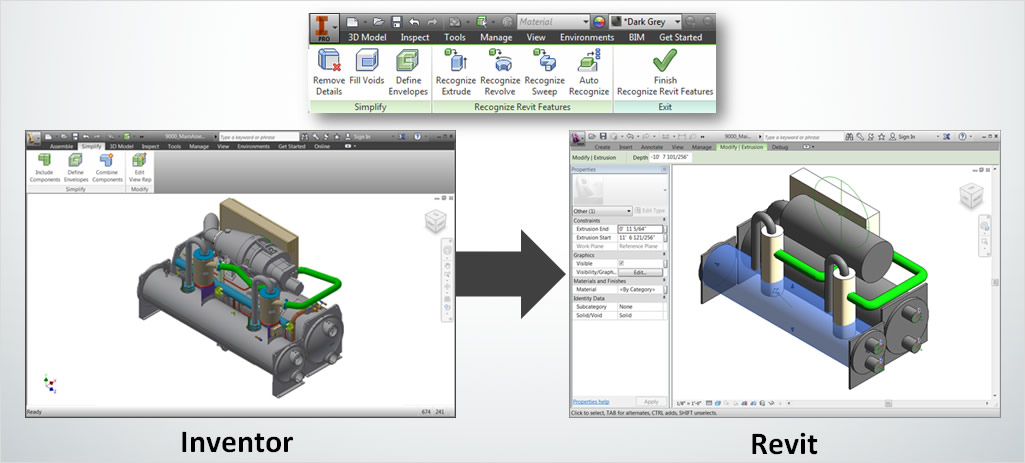Click Fill Voids in top ribbon

(x=367, y=67)
